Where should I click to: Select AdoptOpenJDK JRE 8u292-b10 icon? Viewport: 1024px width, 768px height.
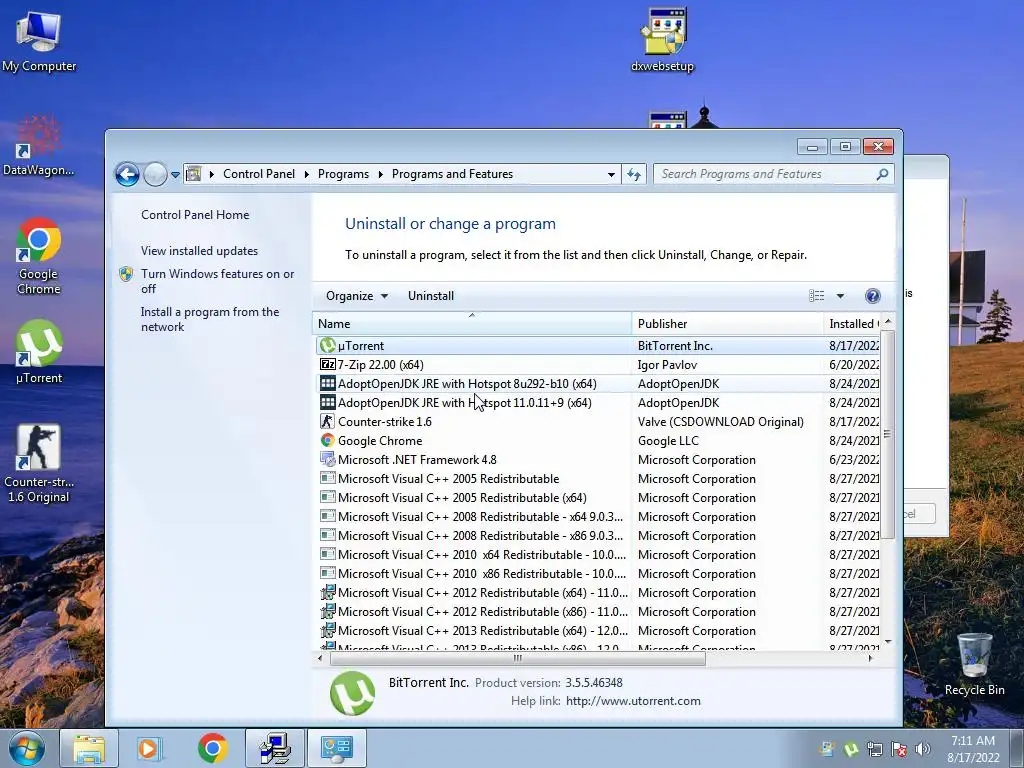tap(327, 383)
